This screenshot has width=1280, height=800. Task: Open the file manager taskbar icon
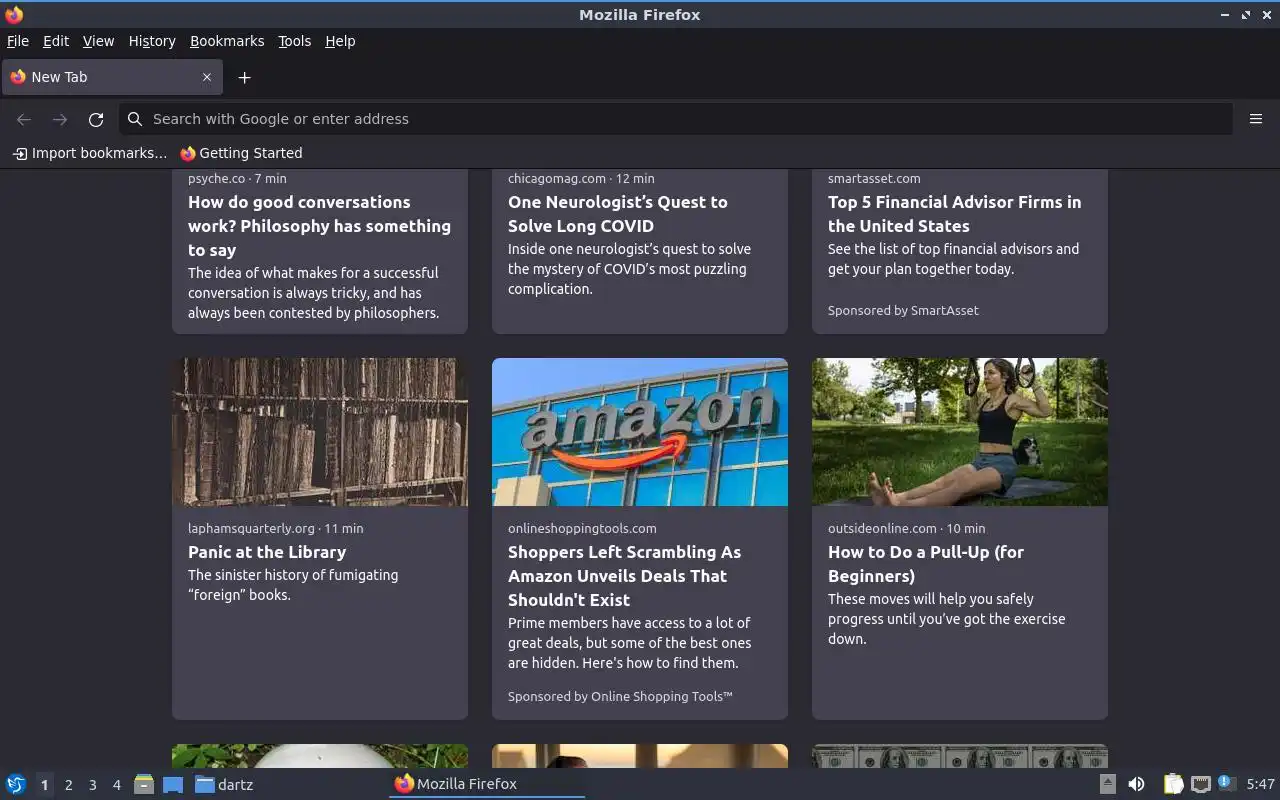(144, 785)
